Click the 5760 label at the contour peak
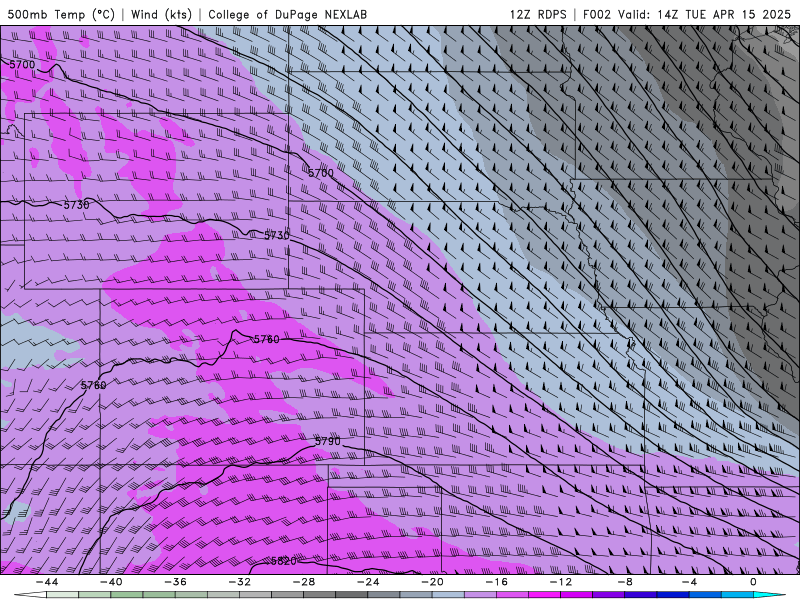Screen dimensions: 800x600 point(266,339)
